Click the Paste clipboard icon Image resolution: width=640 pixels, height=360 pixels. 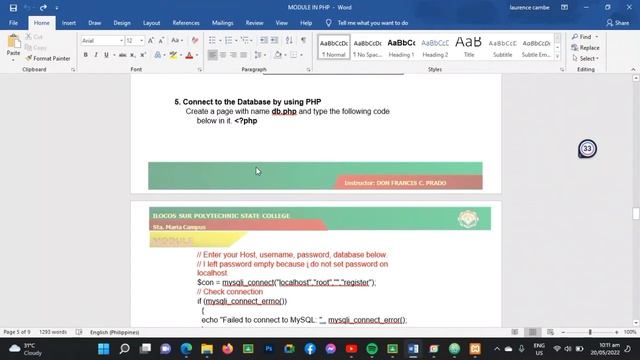(x=13, y=42)
